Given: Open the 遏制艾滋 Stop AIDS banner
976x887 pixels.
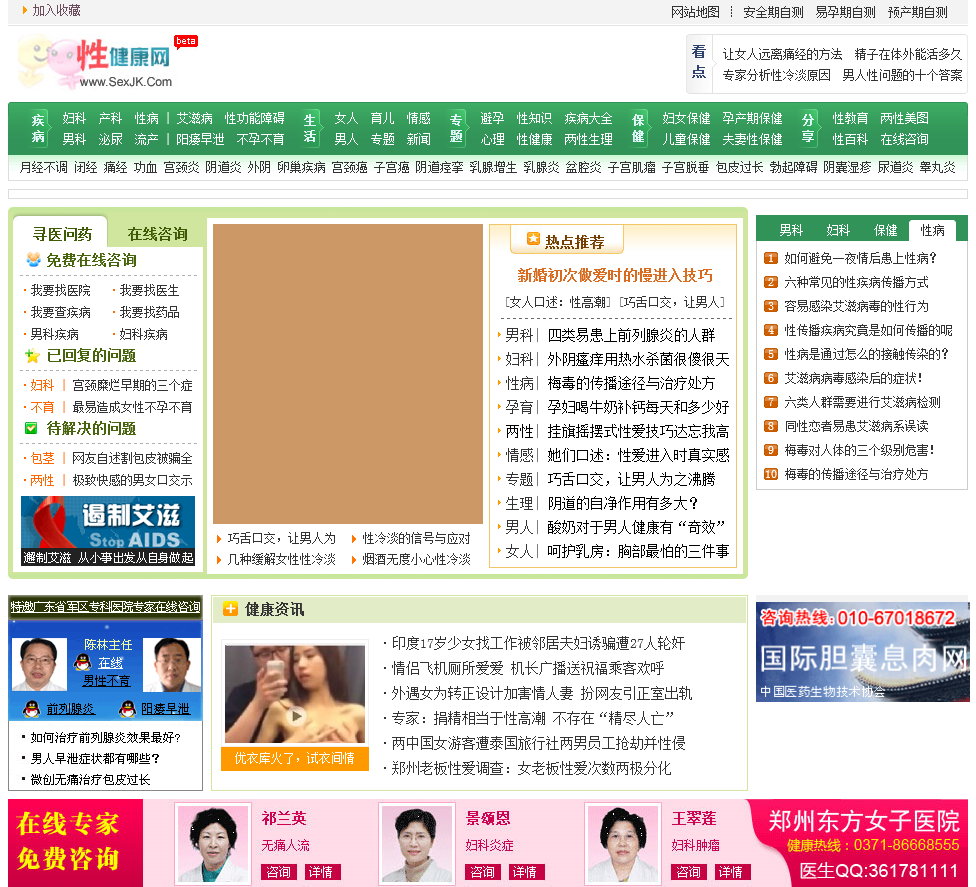Looking at the screenshot, I should (x=108, y=531).
